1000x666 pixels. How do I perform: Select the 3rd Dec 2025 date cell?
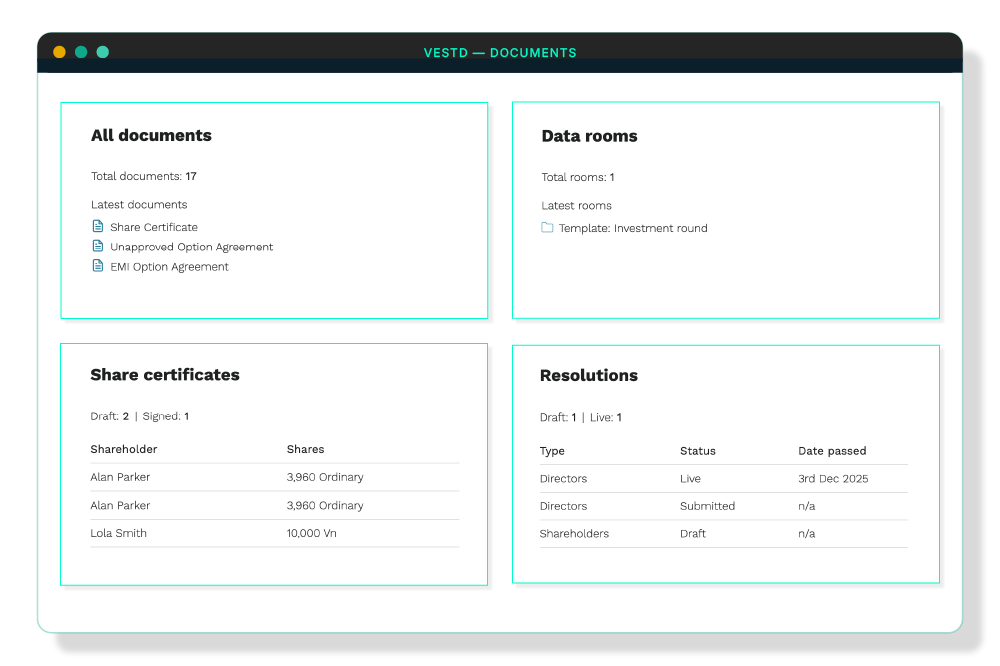click(x=834, y=478)
